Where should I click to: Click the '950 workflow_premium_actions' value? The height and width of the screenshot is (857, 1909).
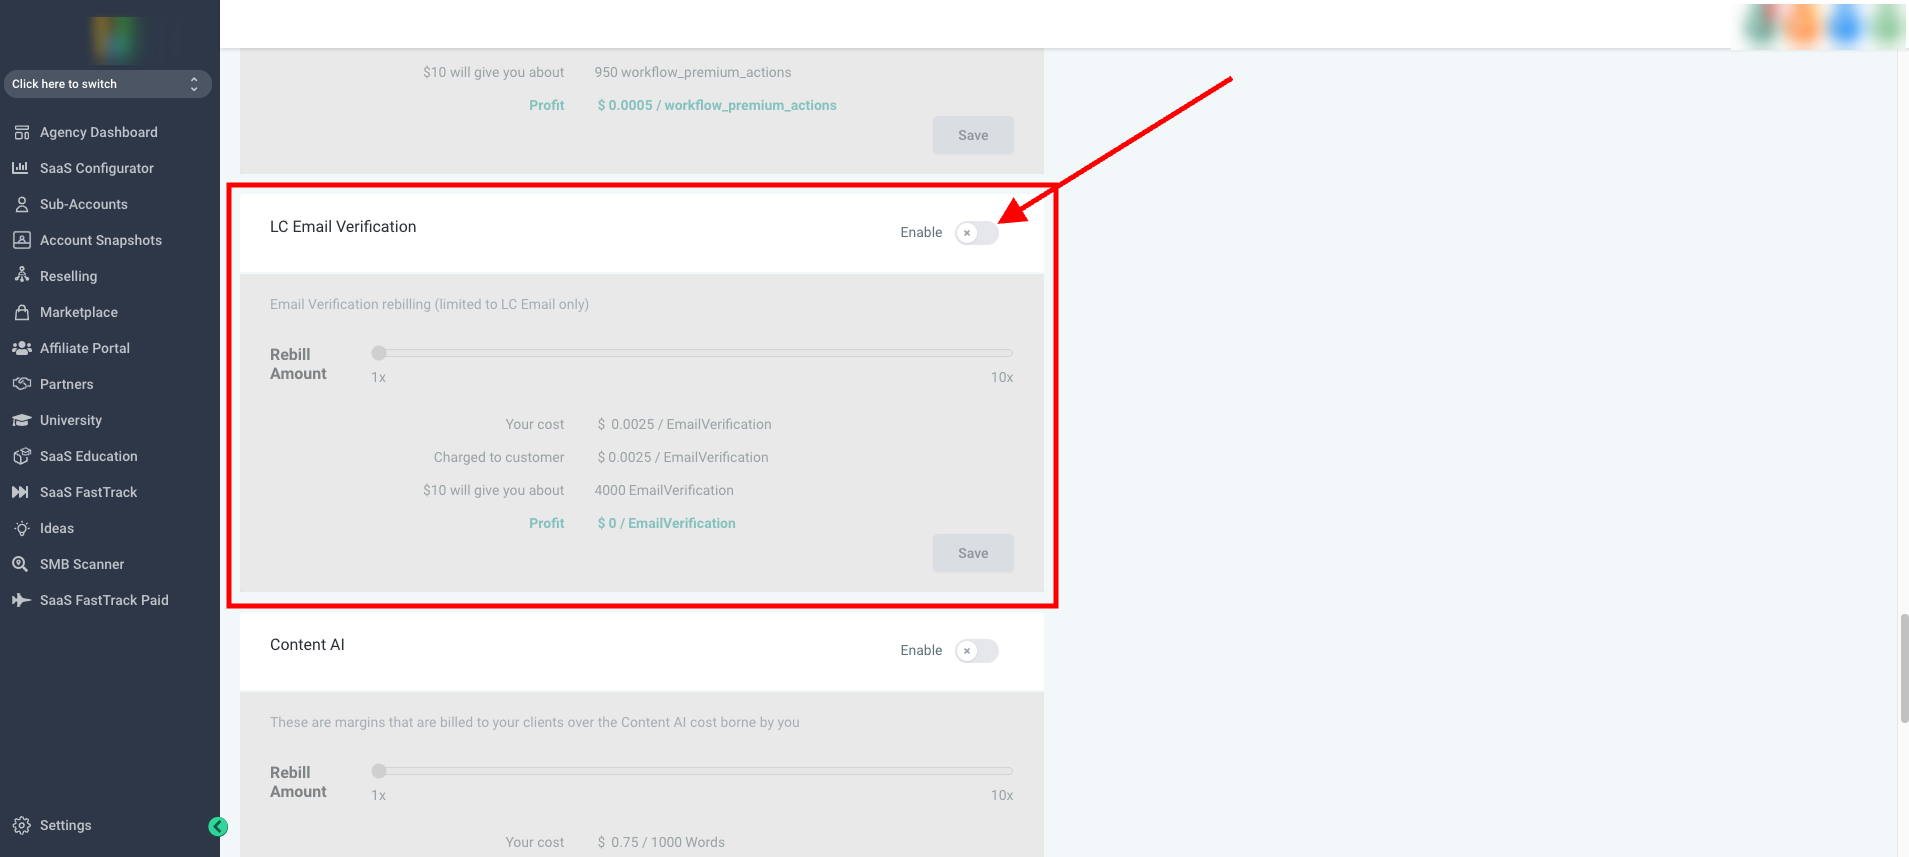tap(693, 72)
